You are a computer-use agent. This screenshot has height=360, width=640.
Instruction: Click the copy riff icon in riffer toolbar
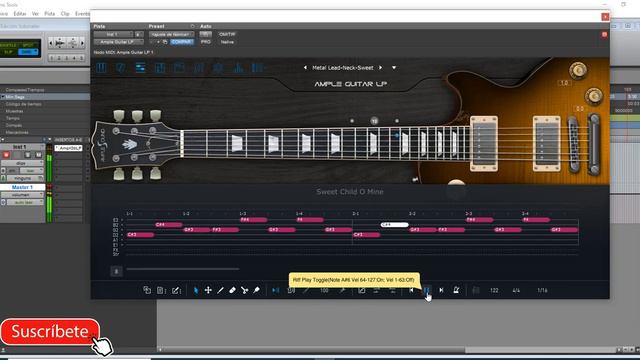coord(147,290)
